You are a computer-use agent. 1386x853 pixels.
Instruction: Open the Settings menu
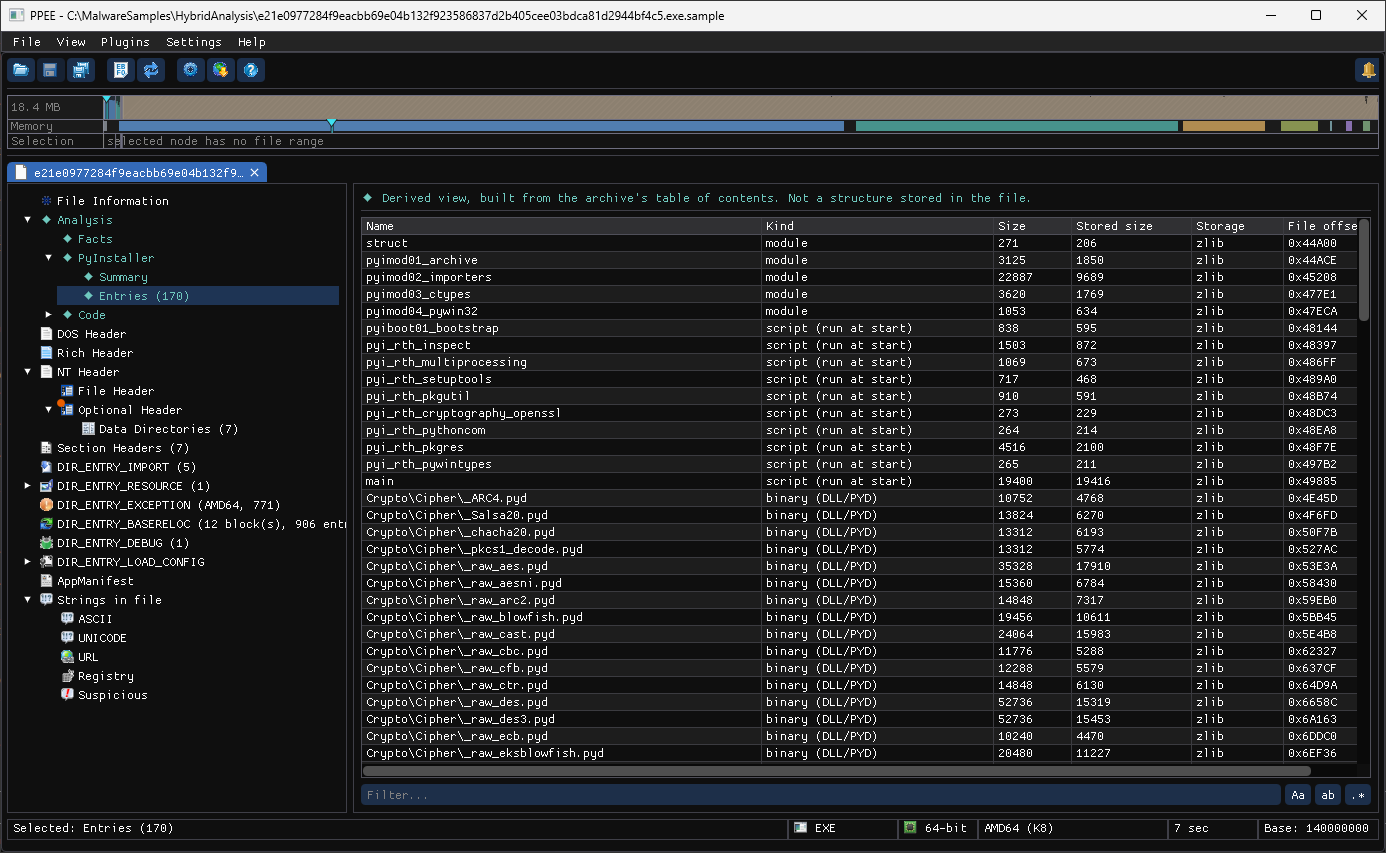194,42
